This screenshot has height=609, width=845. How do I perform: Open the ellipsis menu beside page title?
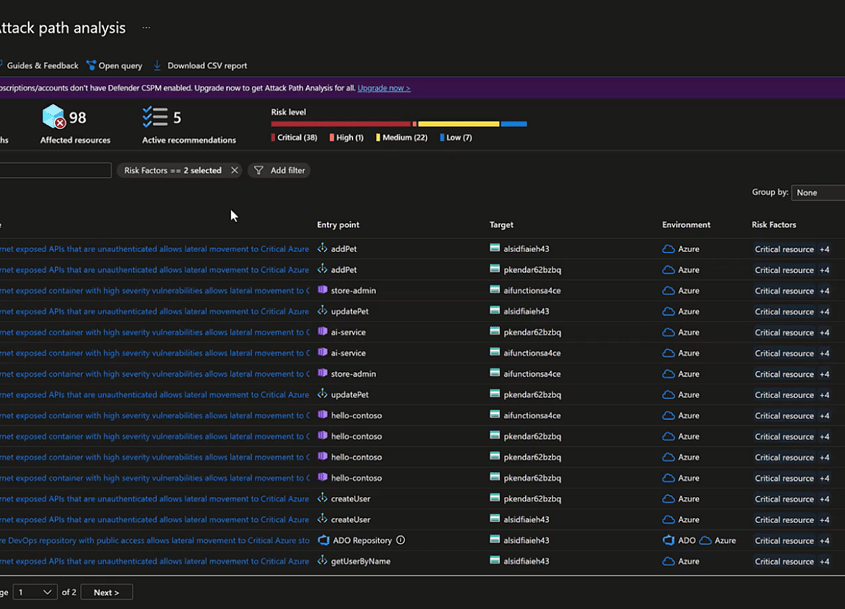(146, 28)
